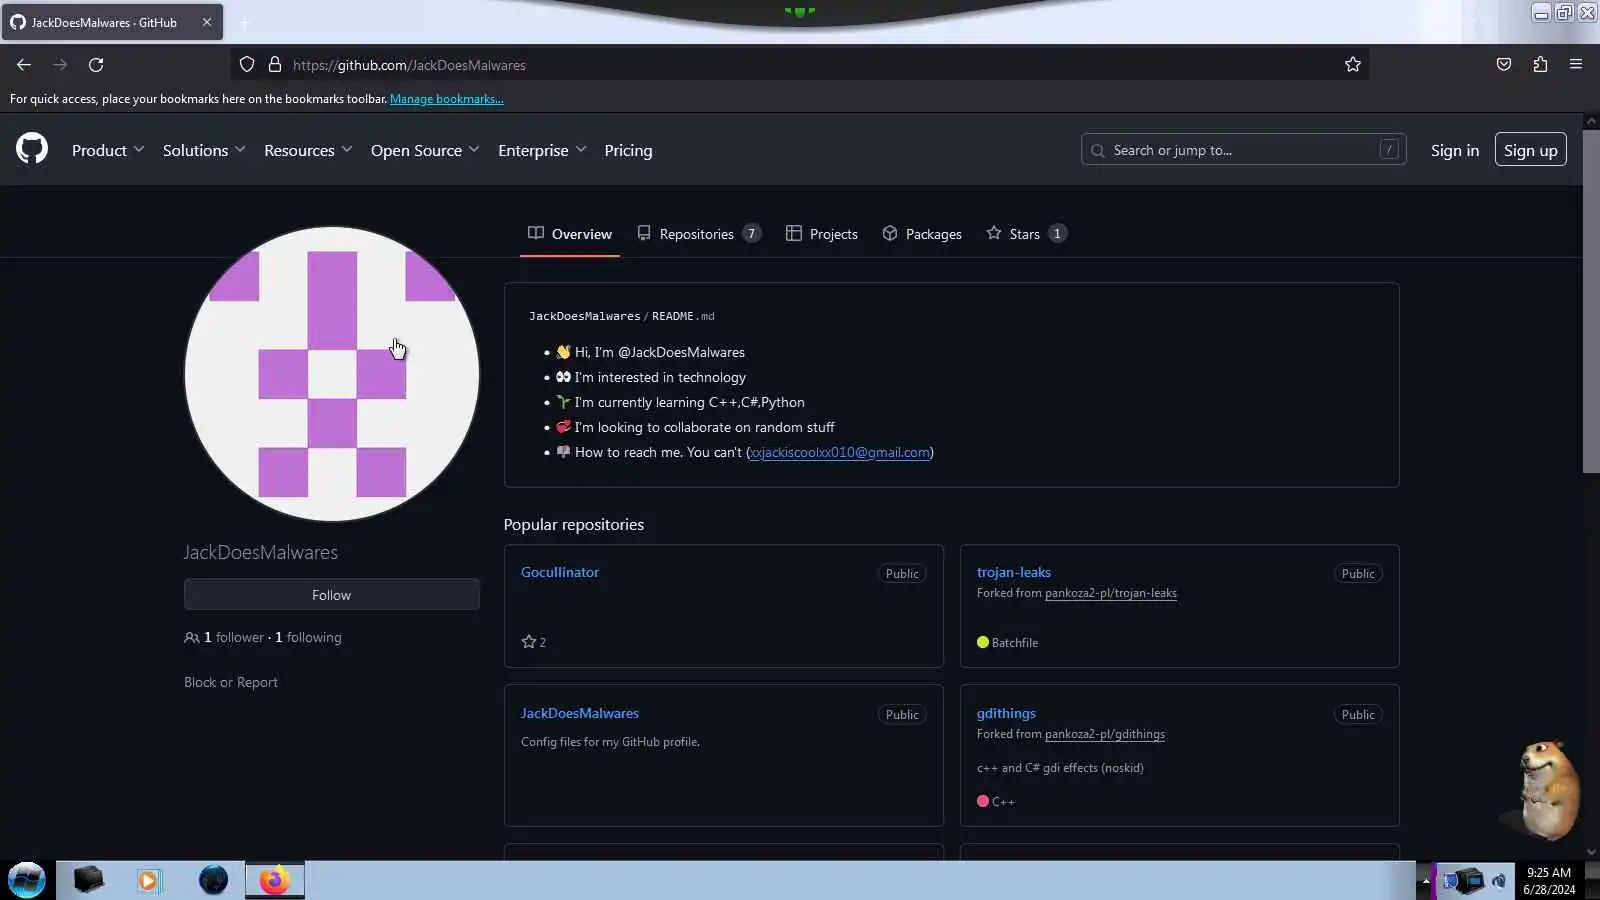Open Firefox extensions puzzle icon
The height and width of the screenshot is (900, 1600).
coord(1540,65)
